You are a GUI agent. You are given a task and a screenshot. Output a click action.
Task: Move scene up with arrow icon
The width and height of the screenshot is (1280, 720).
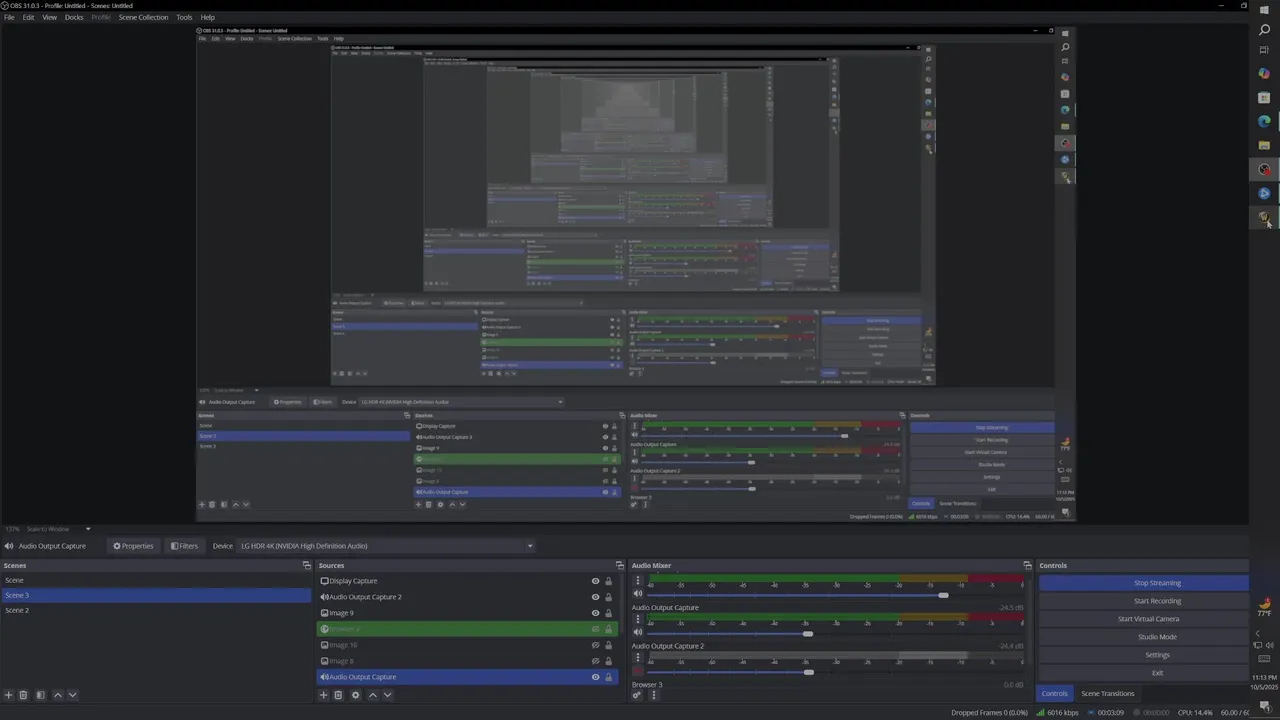coord(57,695)
